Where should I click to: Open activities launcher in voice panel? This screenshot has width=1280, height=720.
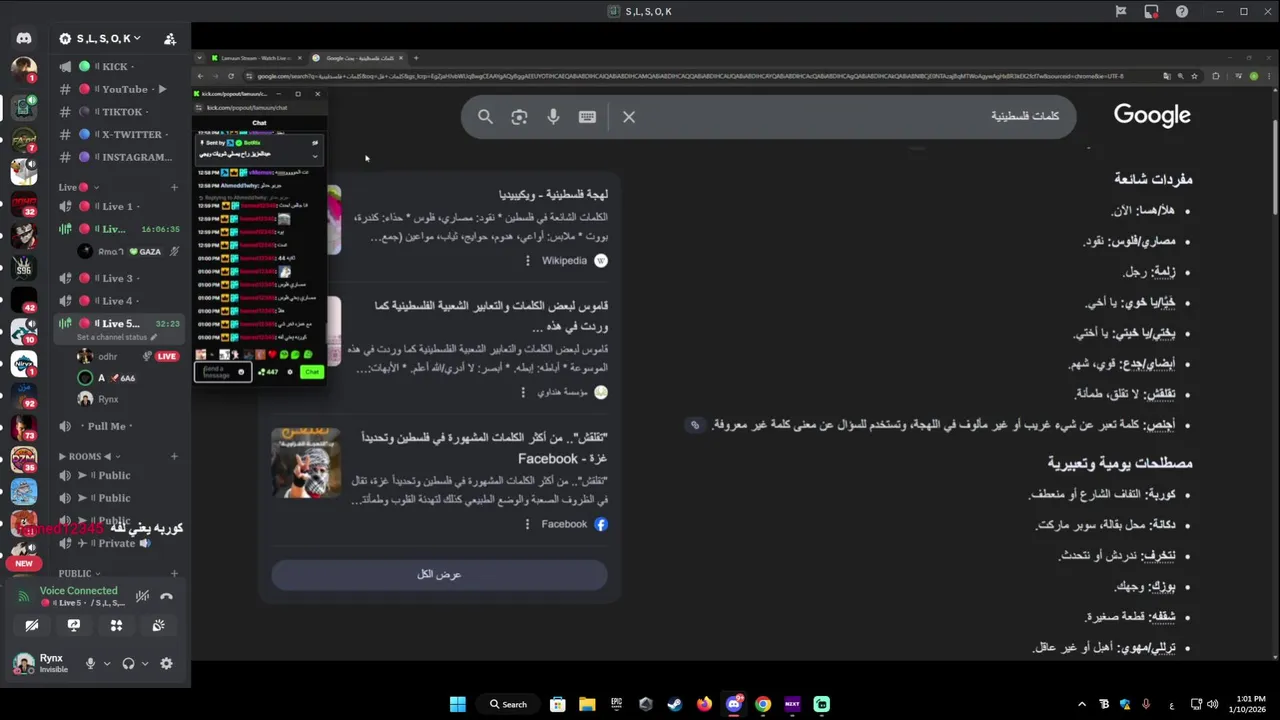pos(116,625)
